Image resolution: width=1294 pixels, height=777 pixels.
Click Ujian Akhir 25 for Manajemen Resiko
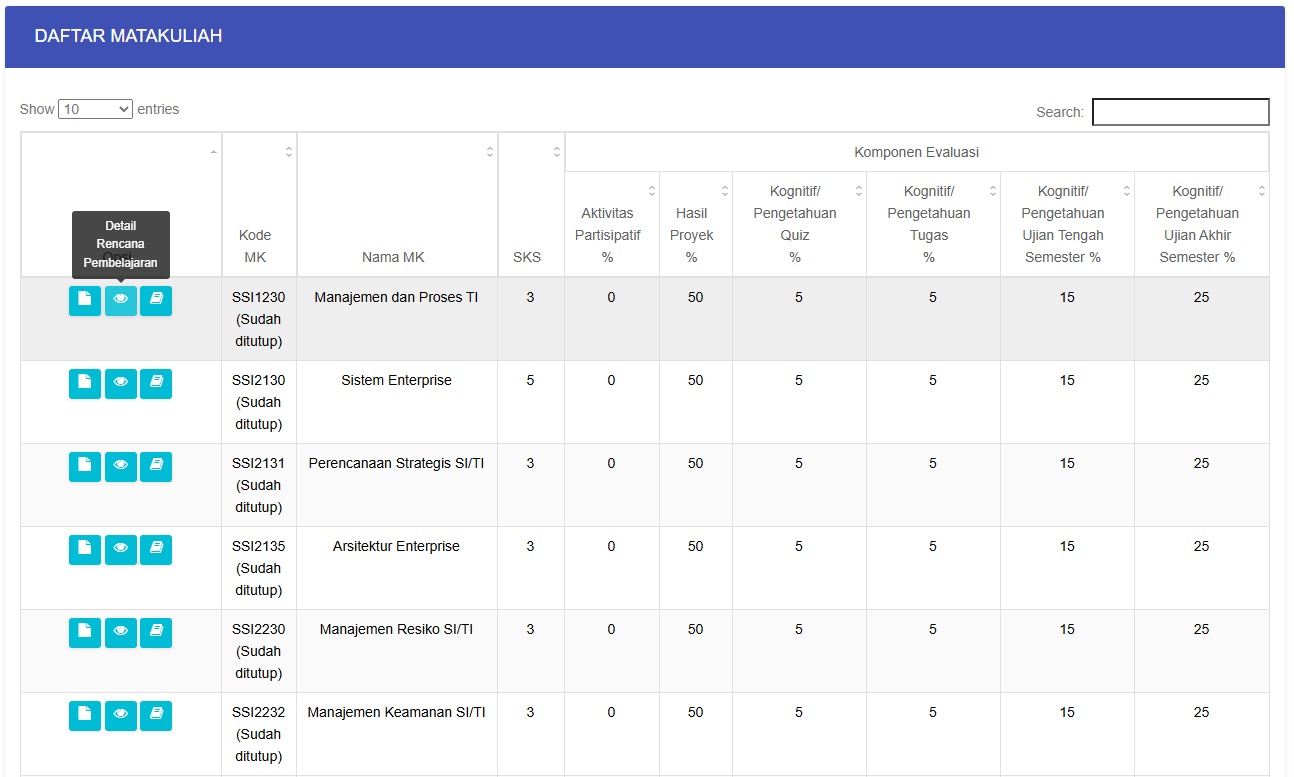(1201, 629)
